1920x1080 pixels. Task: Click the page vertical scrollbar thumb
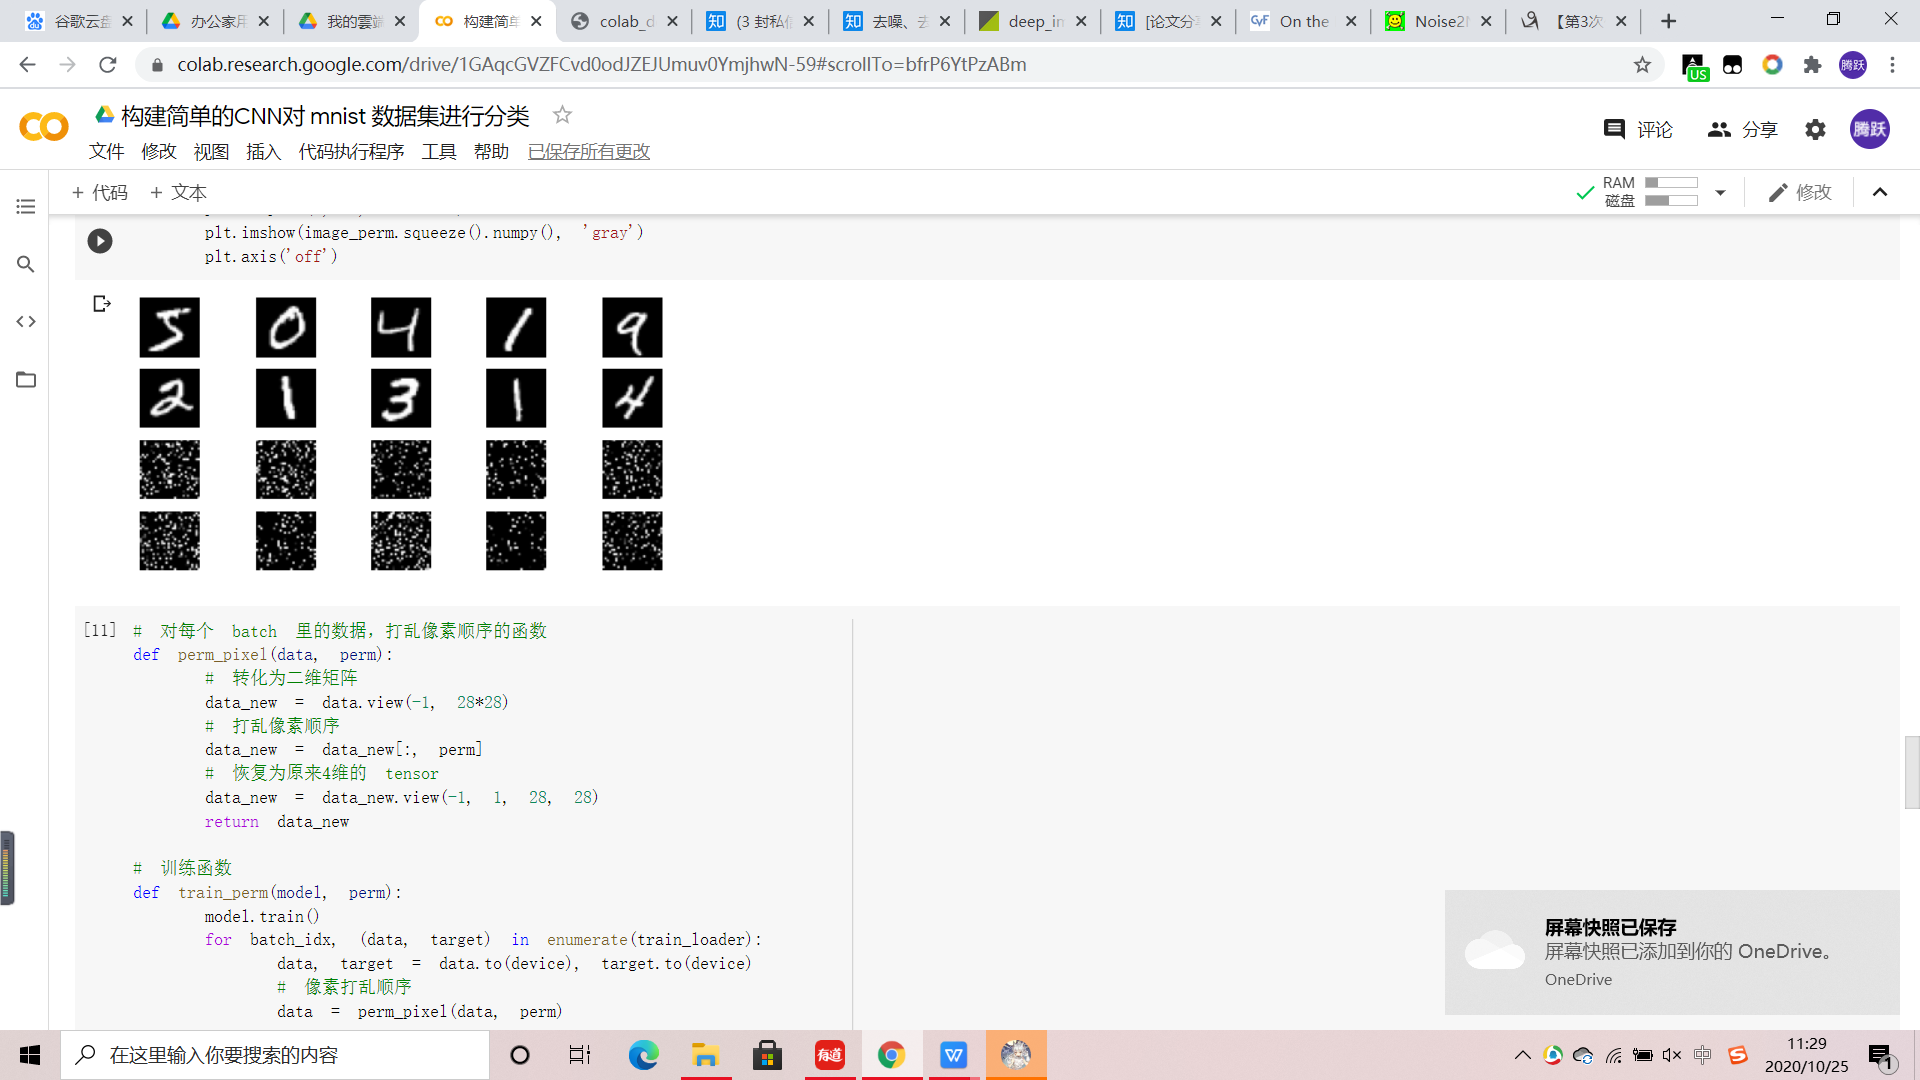click(x=1911, y=771)
